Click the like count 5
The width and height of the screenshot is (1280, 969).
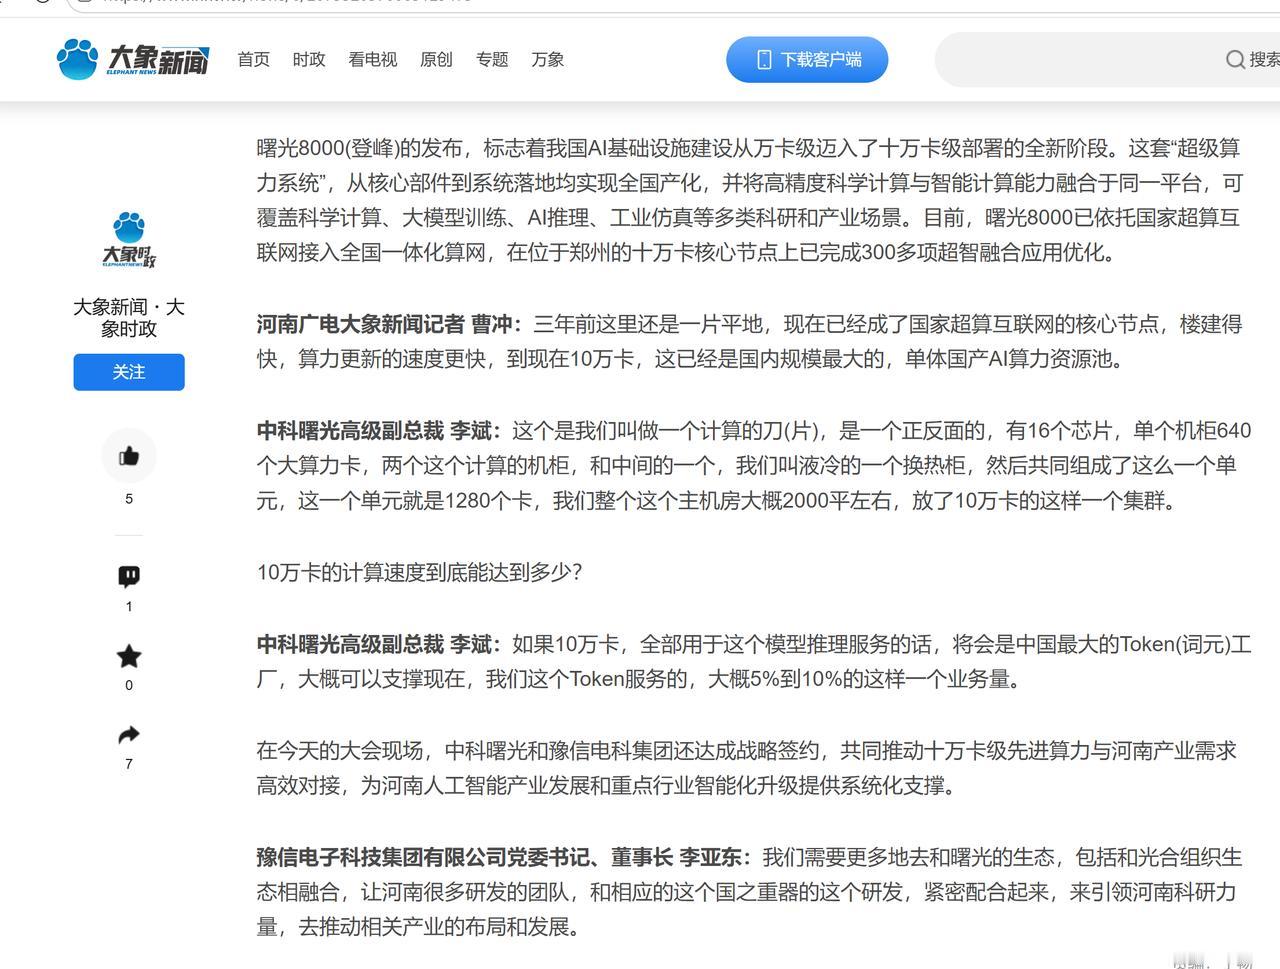click(x=129, y=498)
